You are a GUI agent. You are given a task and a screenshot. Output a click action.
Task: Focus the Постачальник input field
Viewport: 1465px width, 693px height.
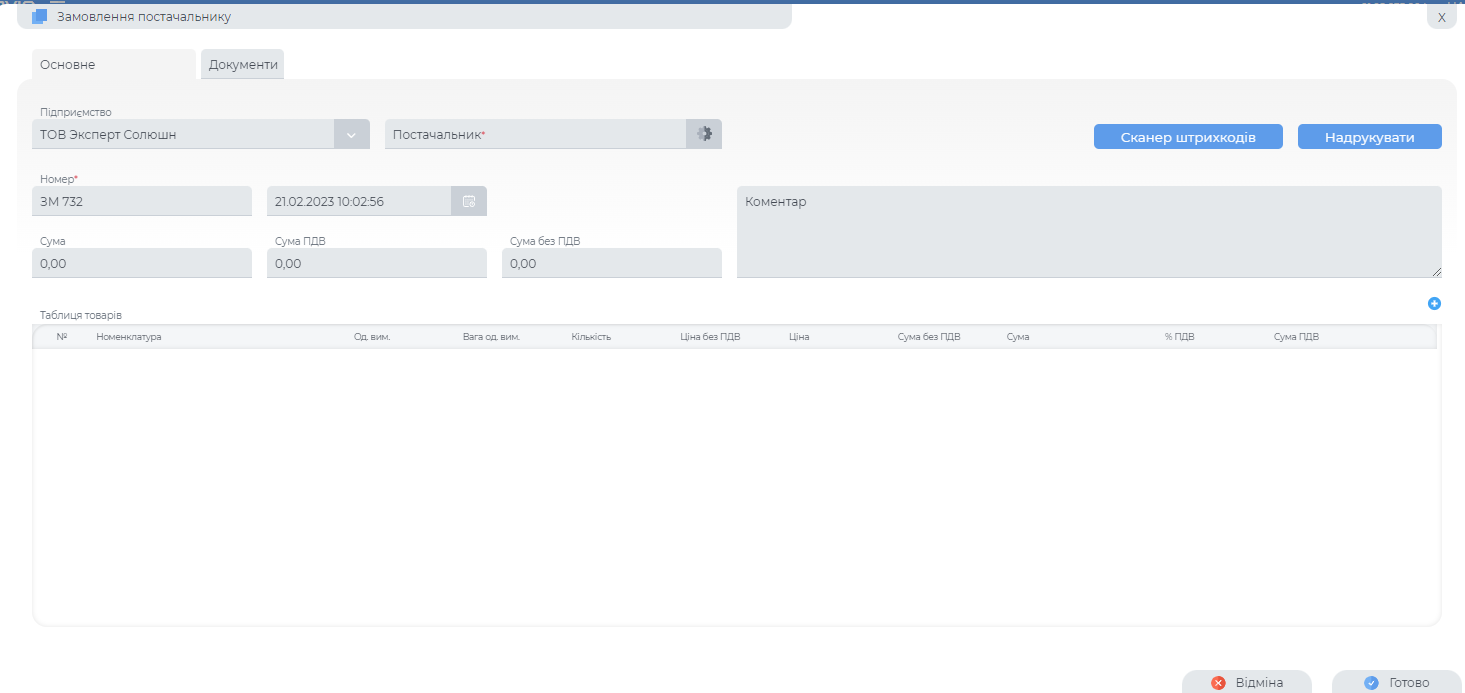pos(535,134)
